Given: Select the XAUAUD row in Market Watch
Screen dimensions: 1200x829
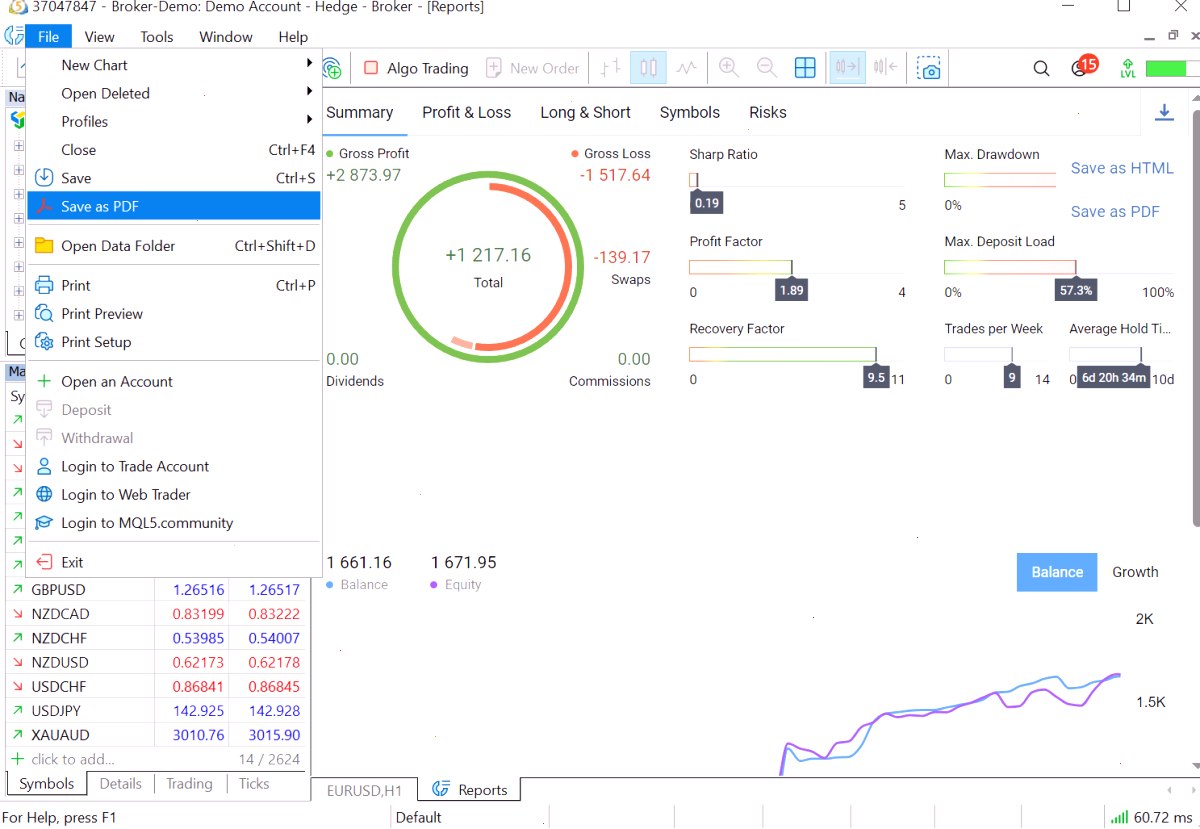Looking at the screenshot, I should pyautogui.click(x=155, y=735).
